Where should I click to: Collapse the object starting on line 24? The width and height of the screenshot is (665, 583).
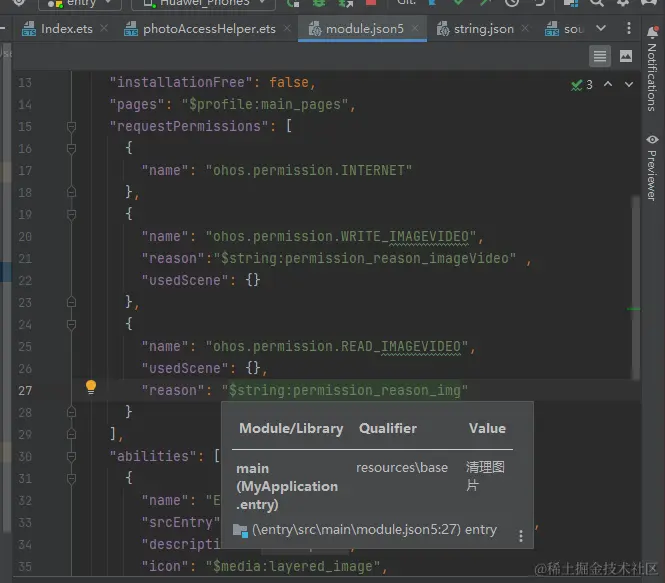click(x=71, y=324)
